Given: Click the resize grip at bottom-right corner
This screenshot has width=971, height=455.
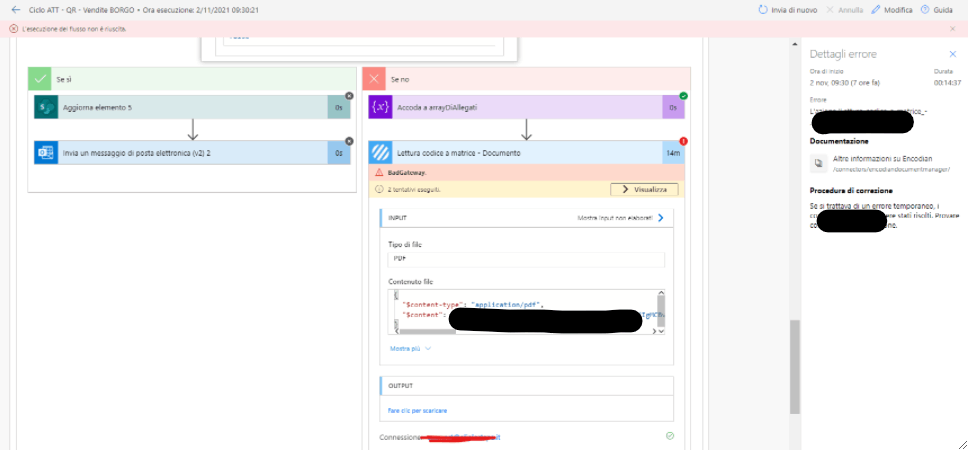Looking at the screenshot, I should pos(962,444).
